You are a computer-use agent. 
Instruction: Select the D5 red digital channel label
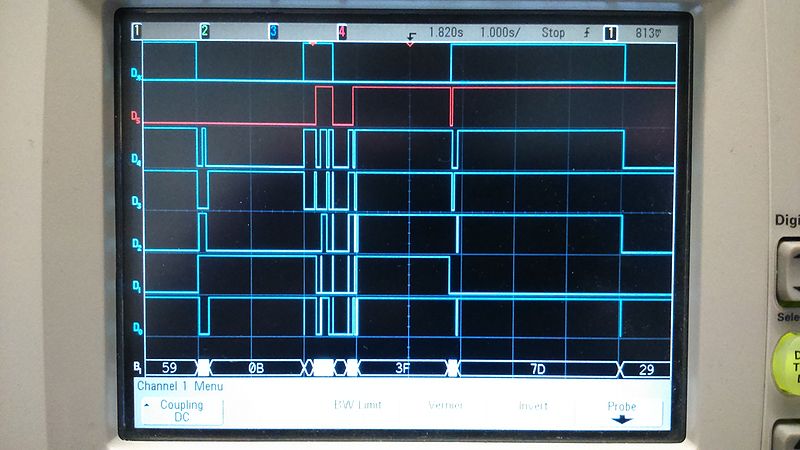pyautogui.click(x=136, y=117)
